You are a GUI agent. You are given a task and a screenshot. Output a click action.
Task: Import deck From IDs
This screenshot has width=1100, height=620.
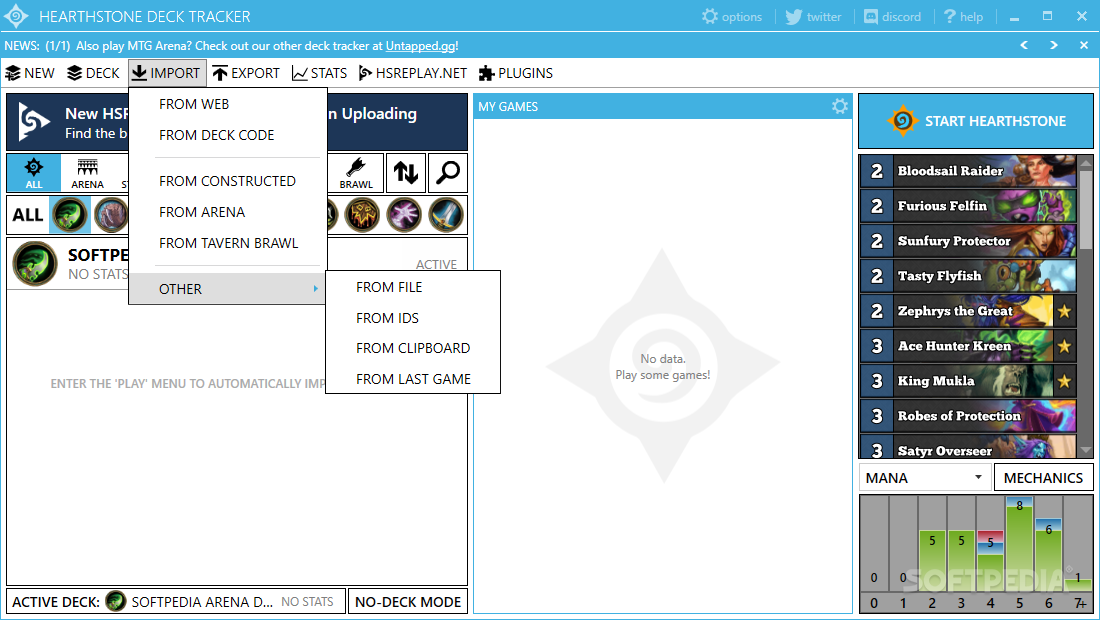[412, 318]
